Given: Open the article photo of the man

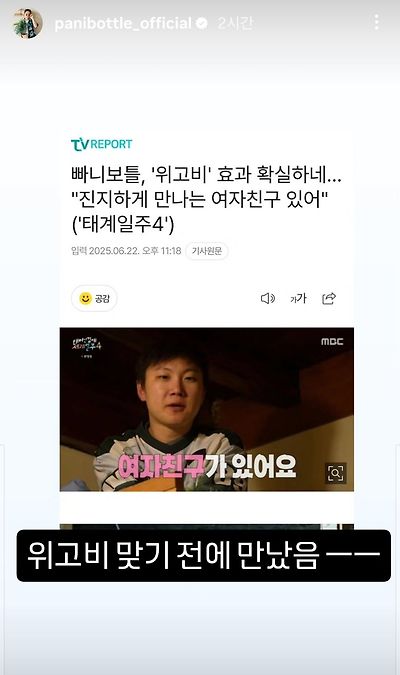Looking at the screenshot, I should pos(207,409).
